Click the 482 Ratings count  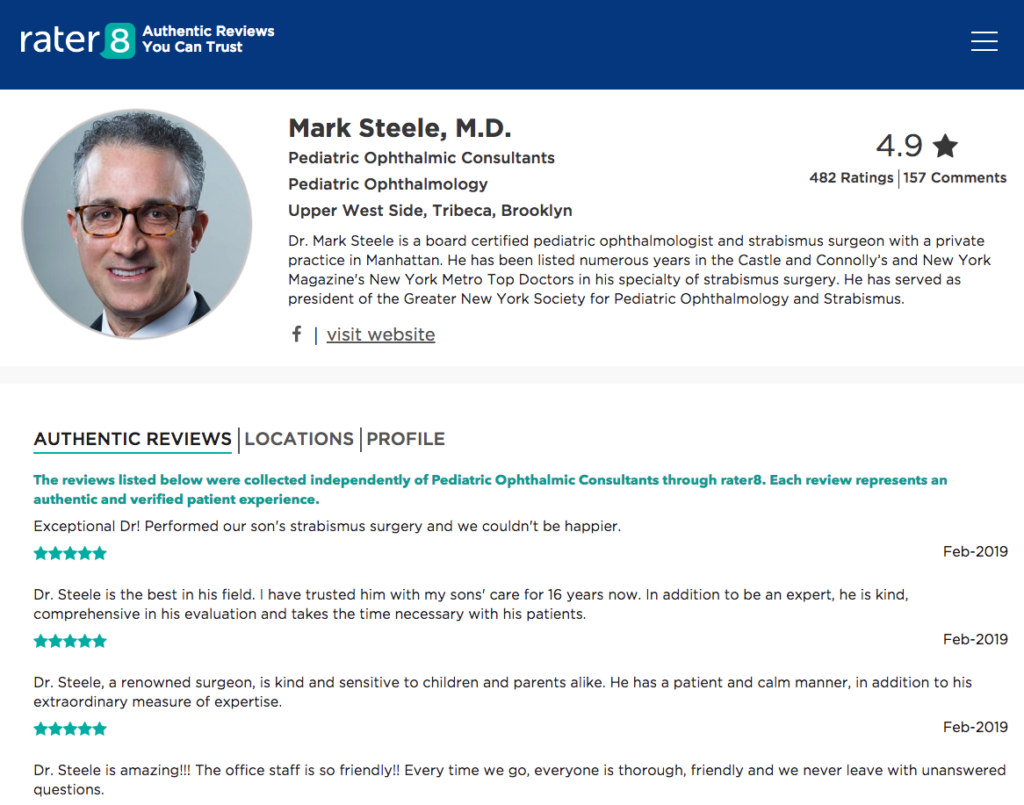(x=851, y=178)
